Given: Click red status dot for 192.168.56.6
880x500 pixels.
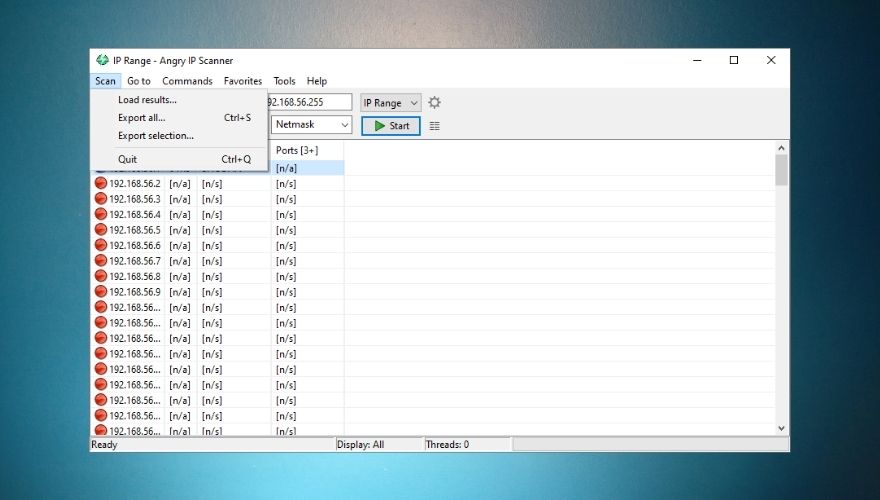Looking at the screenshot, I should click(x=100, y=245).
